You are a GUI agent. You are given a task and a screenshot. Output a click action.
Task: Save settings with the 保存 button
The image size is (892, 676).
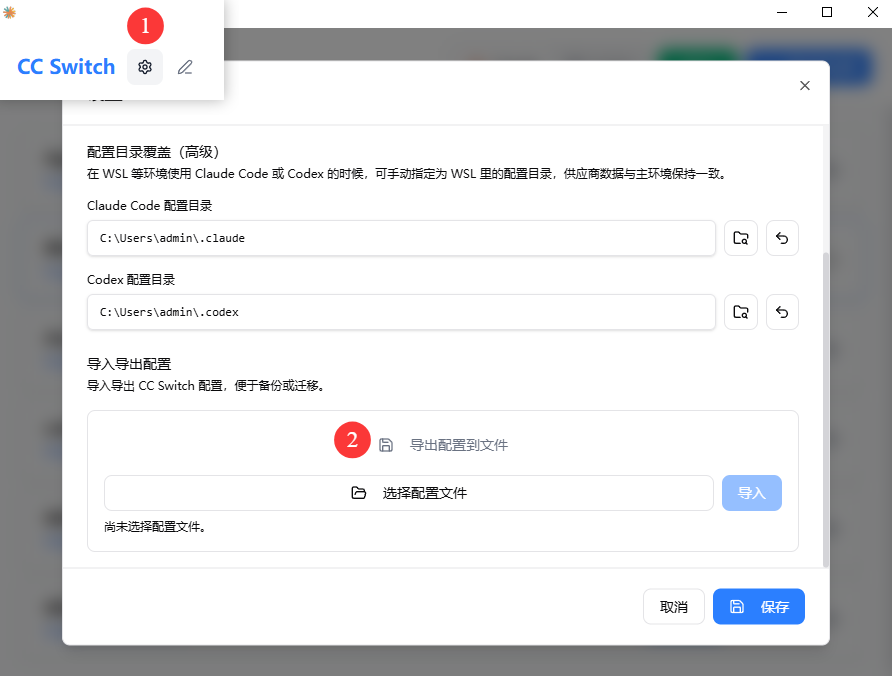[x=759, y=607]
